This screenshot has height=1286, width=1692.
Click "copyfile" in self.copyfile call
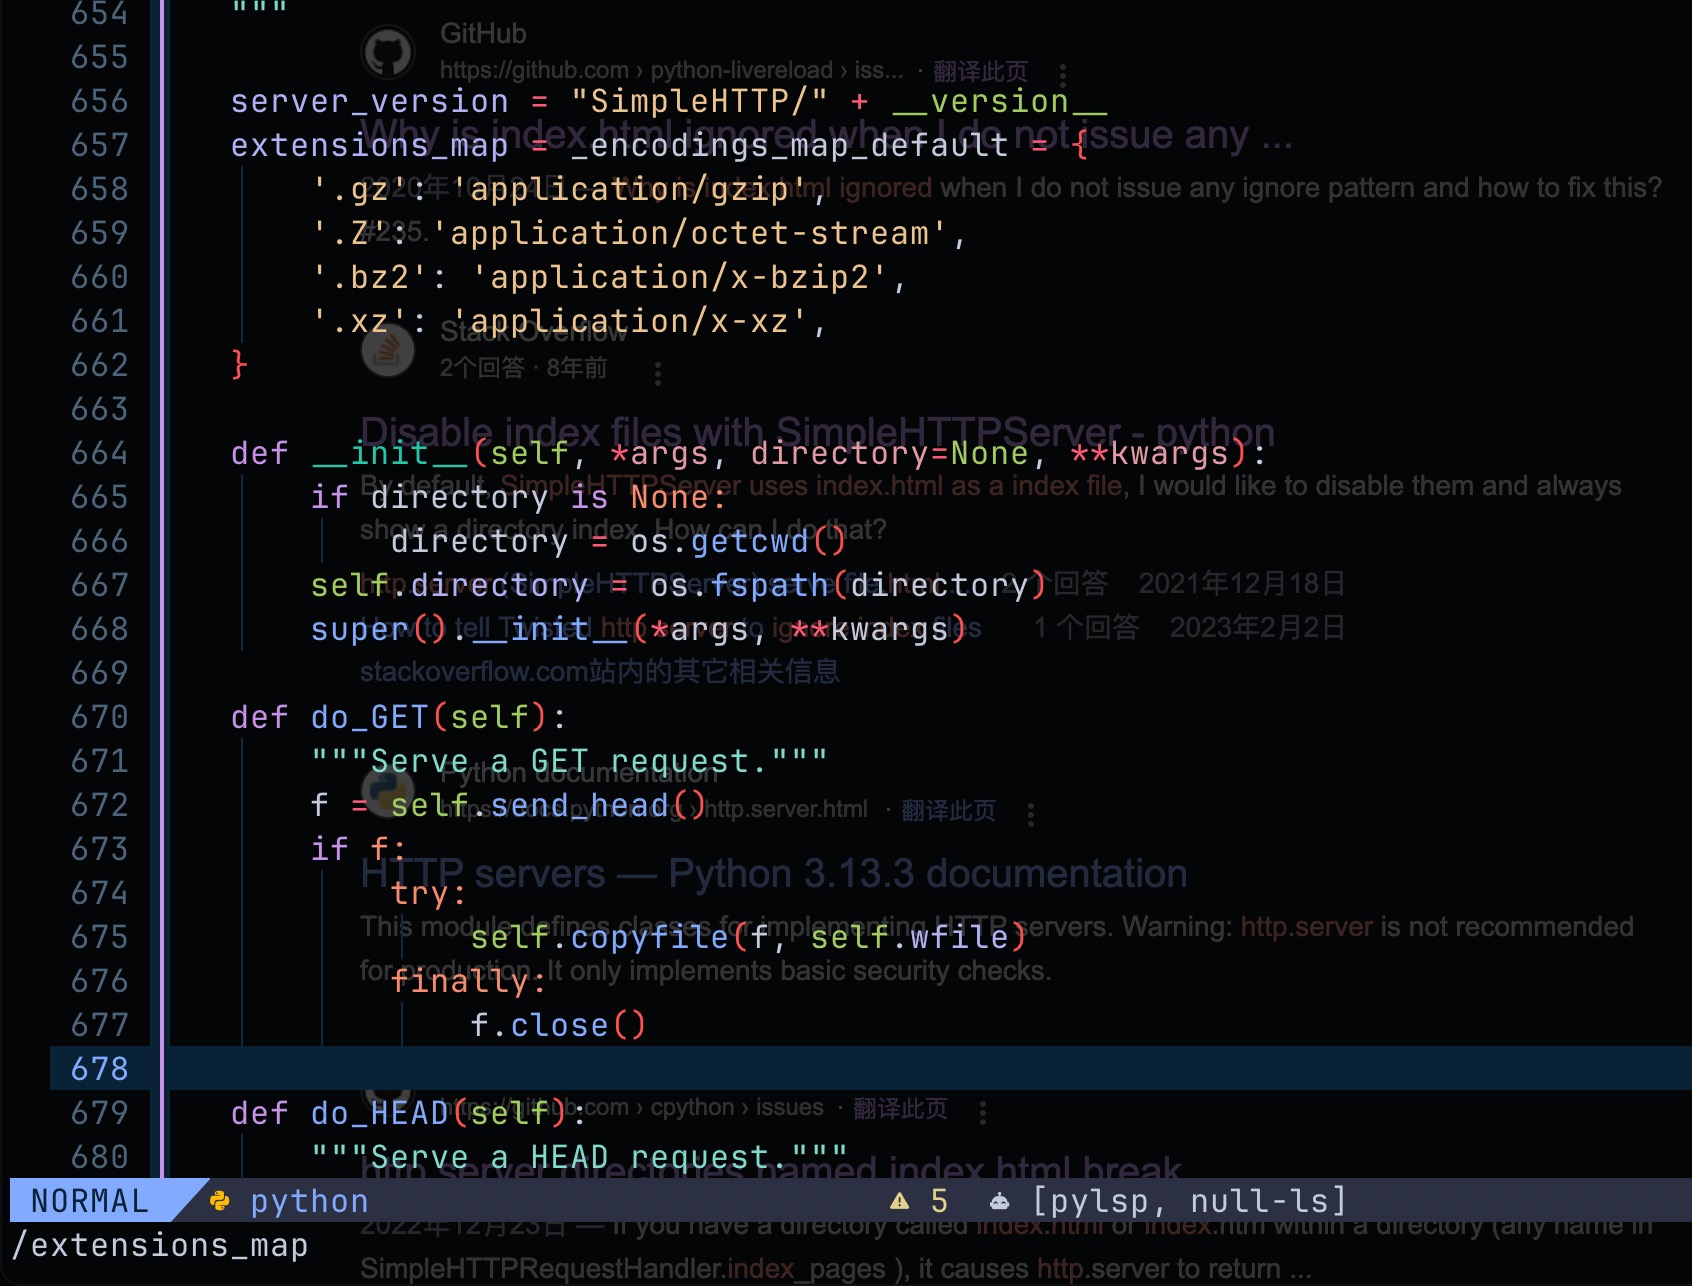[649, 937]
